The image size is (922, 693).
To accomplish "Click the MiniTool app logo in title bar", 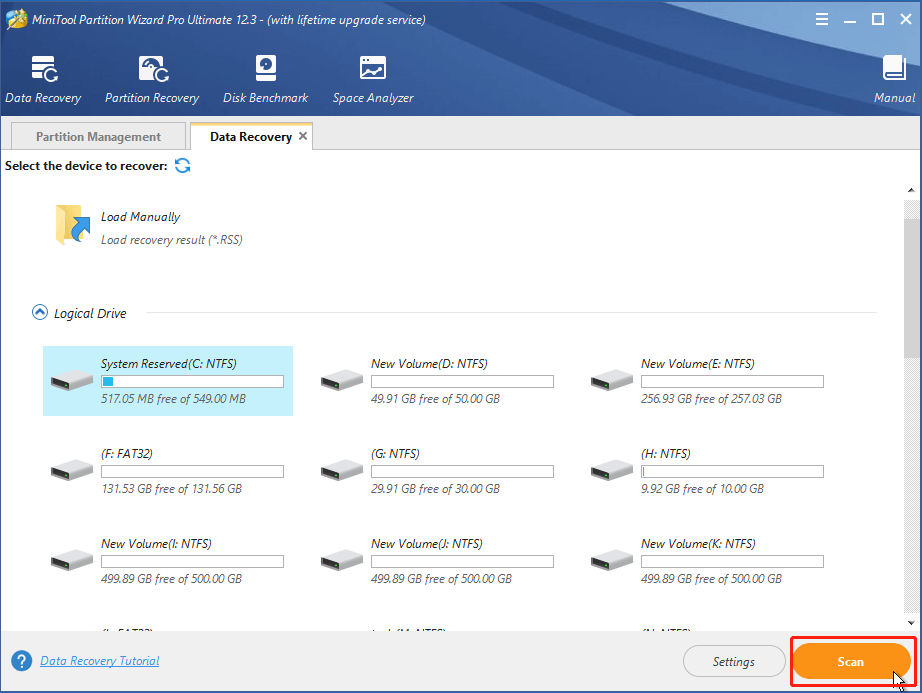I will pos(16,19).
